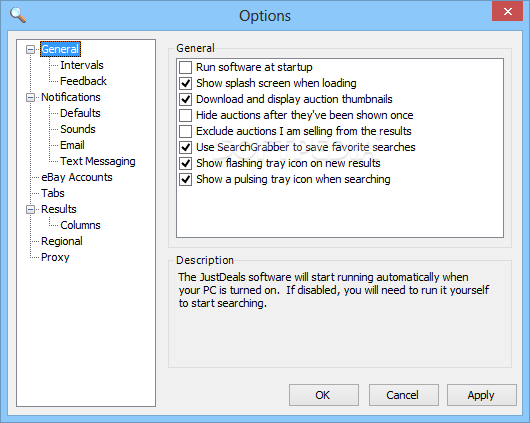Toggle Use SearchGrabber to save searches
Image resolution: width=530 pixels, height=423 pixels.
click(186, 147)
